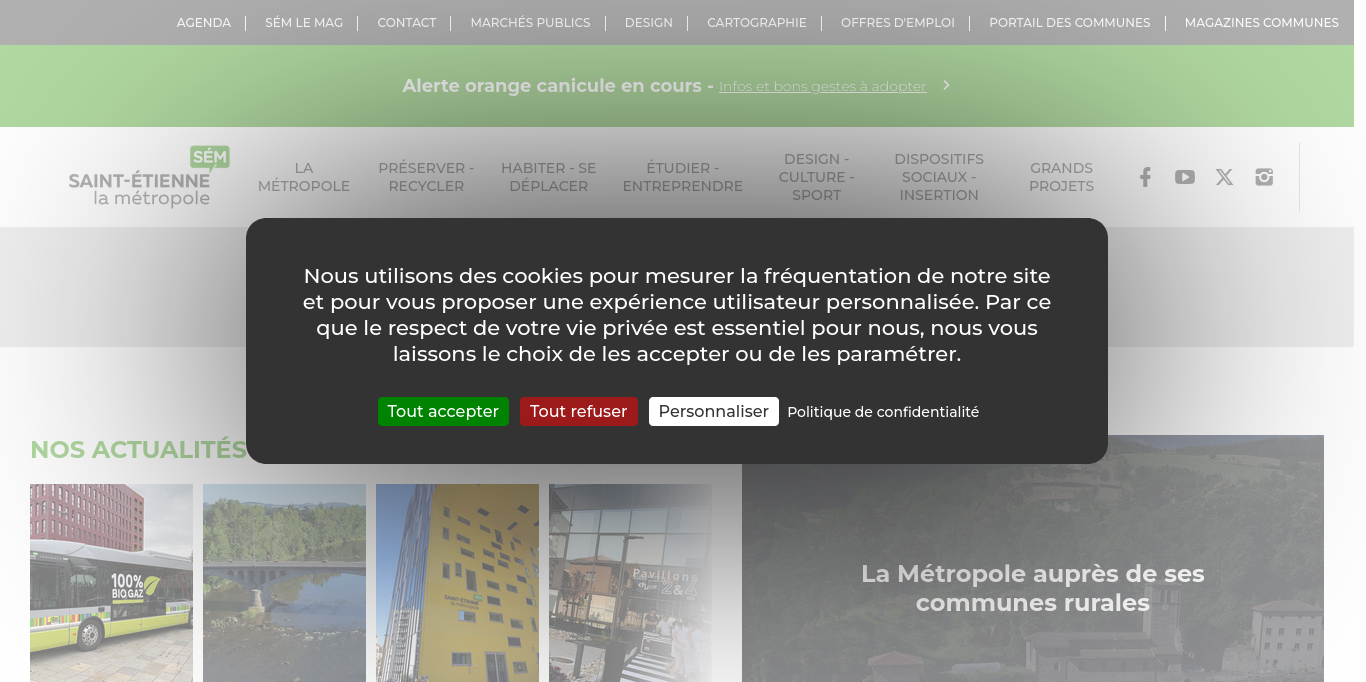Select the 100% biogaz bus news thumbnail
The width and height of the screenshot is (1366, 682).
tap(111, 583)
